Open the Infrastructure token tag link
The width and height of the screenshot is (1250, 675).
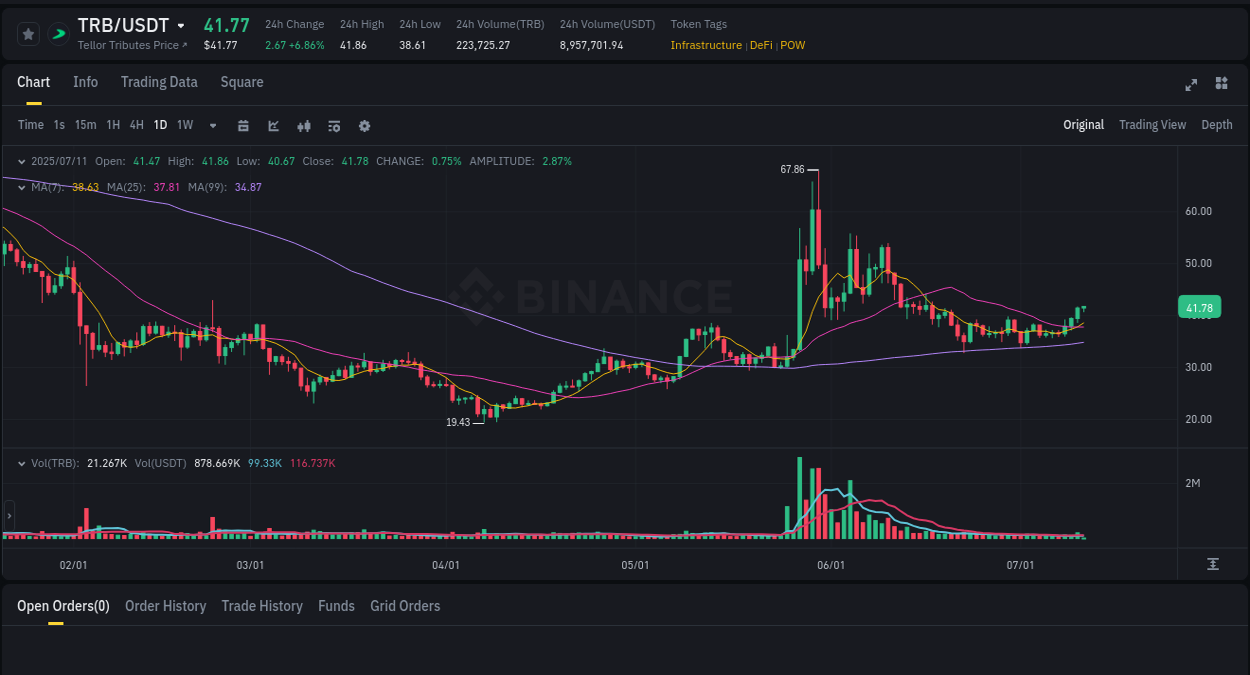click(x=705, y=45)
